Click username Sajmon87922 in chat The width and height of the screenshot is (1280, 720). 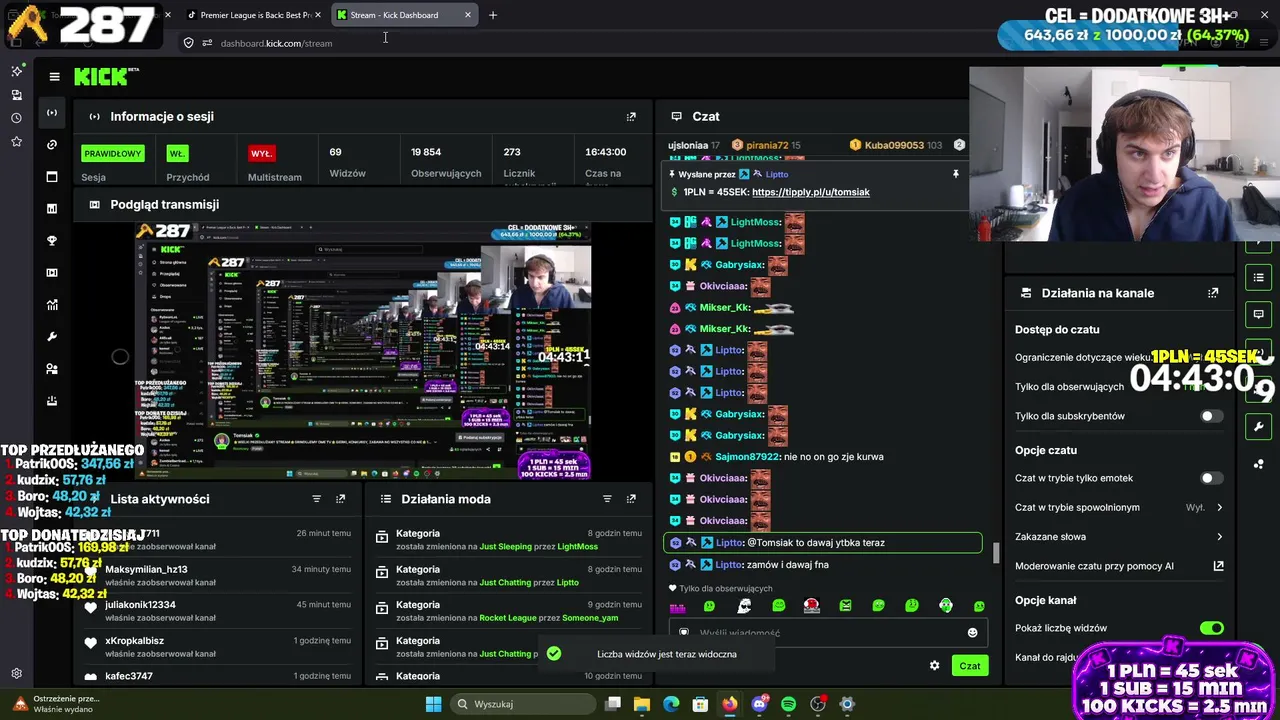pyautogui.click(x=746, y=457)
